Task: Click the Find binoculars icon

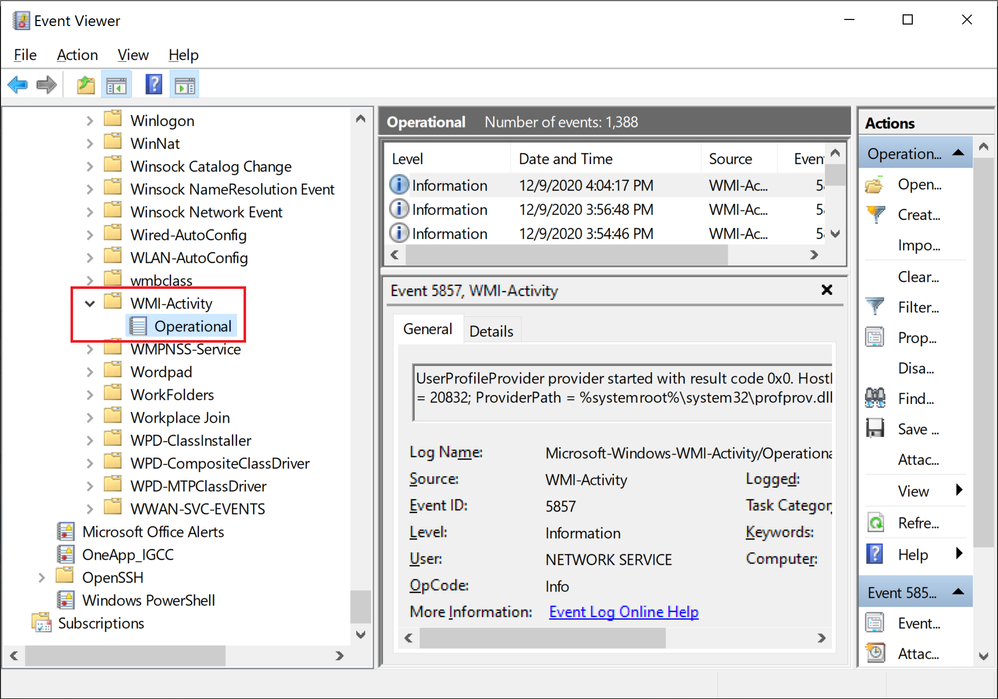Action: (875, 398)
